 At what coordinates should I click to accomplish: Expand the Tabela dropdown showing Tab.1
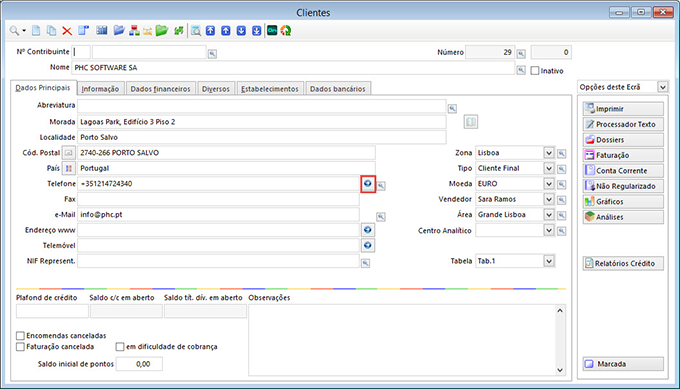[549, 261]
